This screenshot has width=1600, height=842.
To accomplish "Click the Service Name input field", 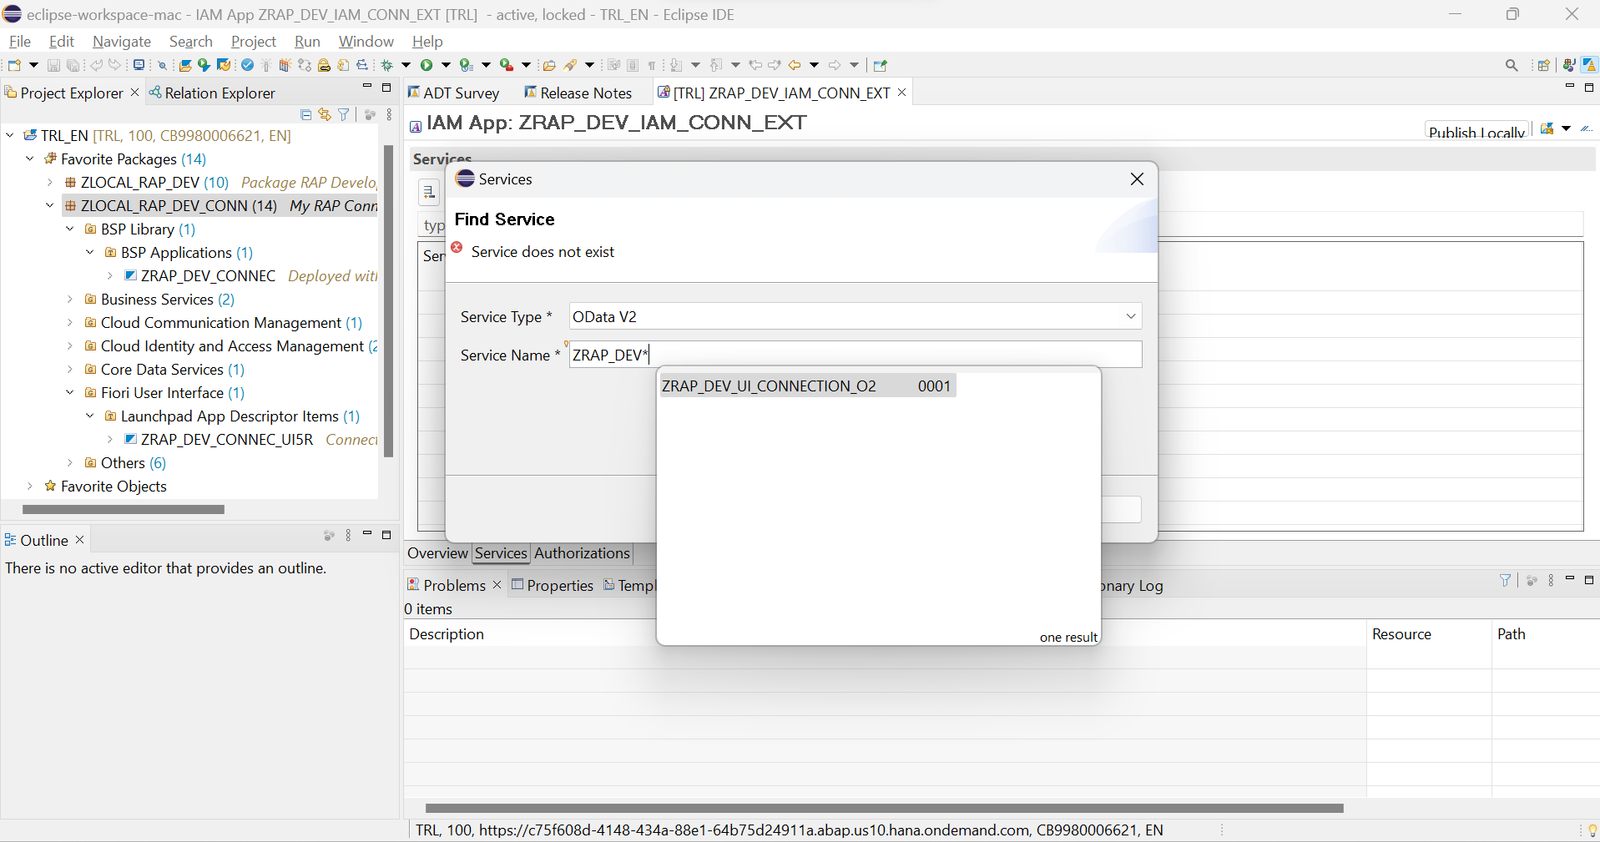I will point(855,355).
